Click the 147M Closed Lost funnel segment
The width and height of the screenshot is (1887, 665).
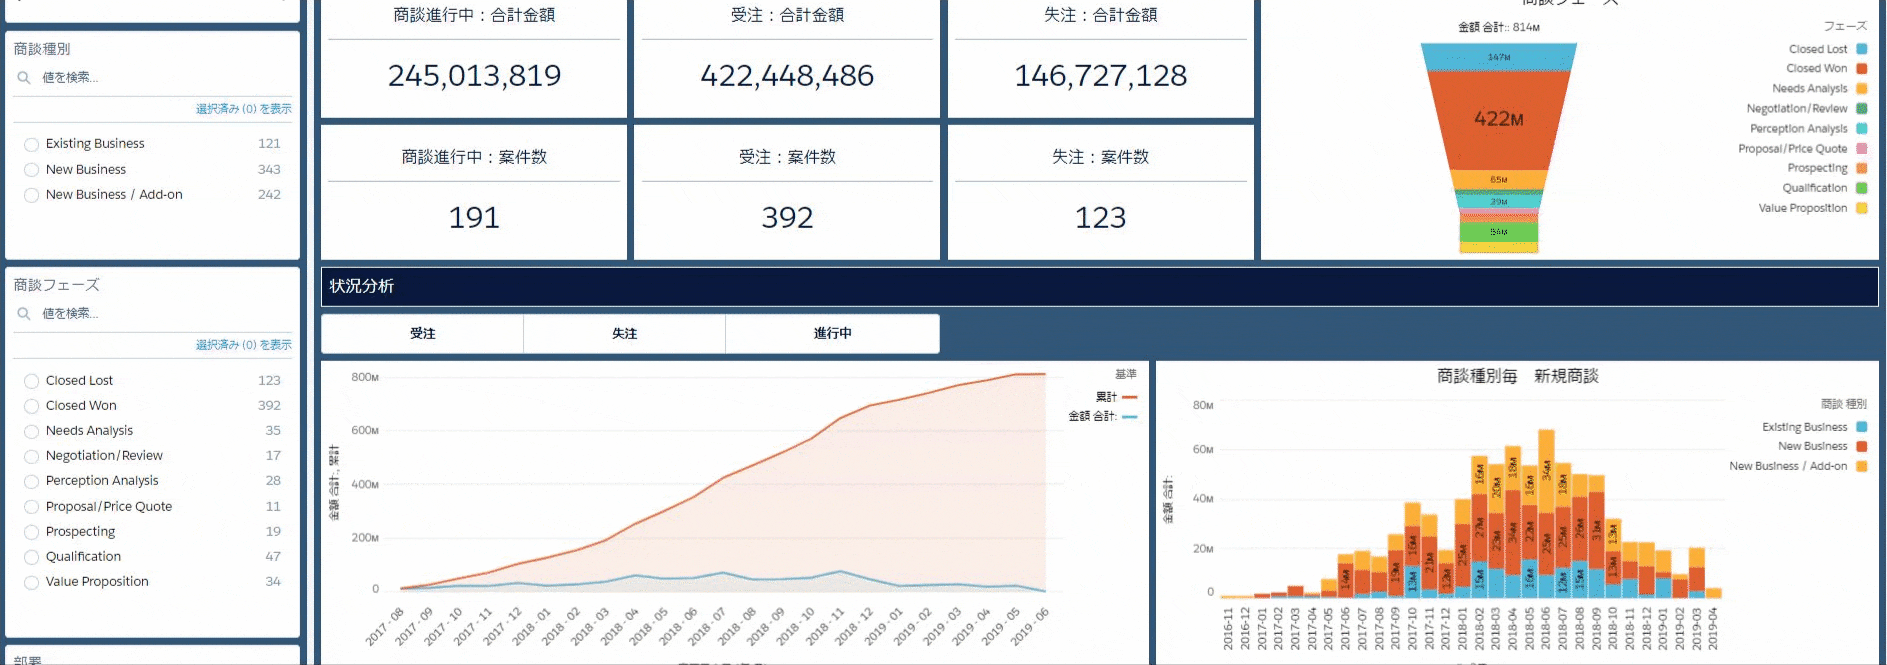1499,57
